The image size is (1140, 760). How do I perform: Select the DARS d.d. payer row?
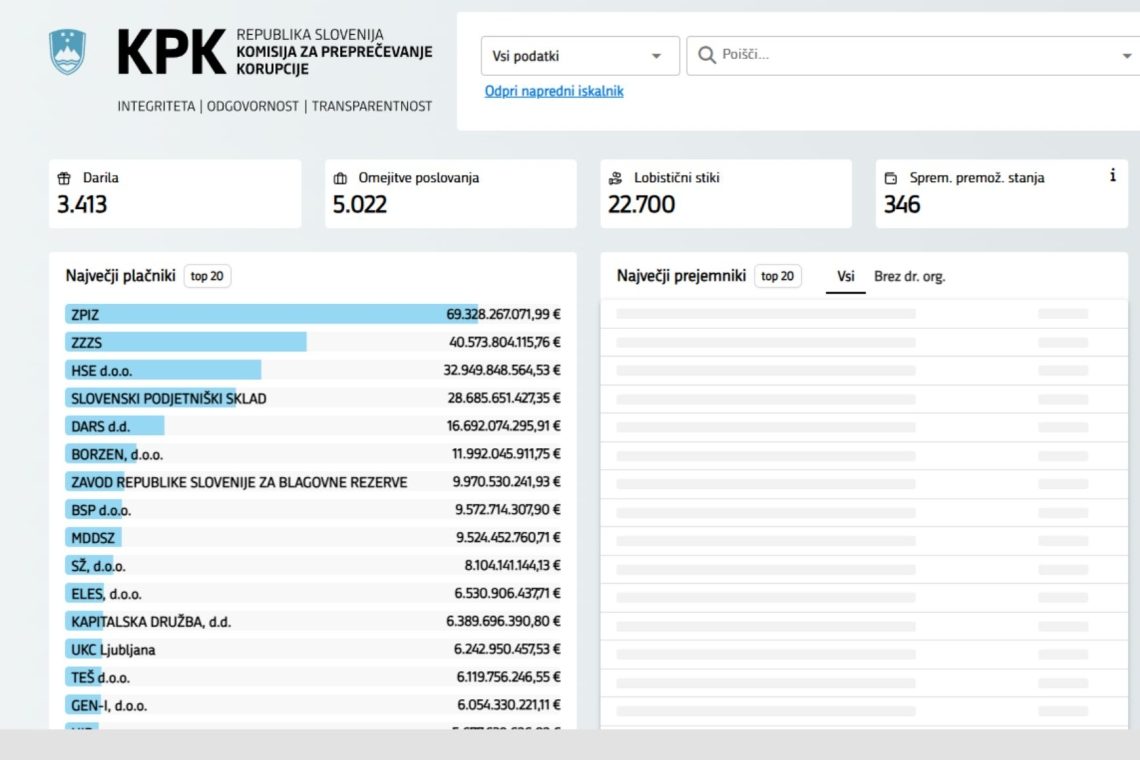(313, 426)
